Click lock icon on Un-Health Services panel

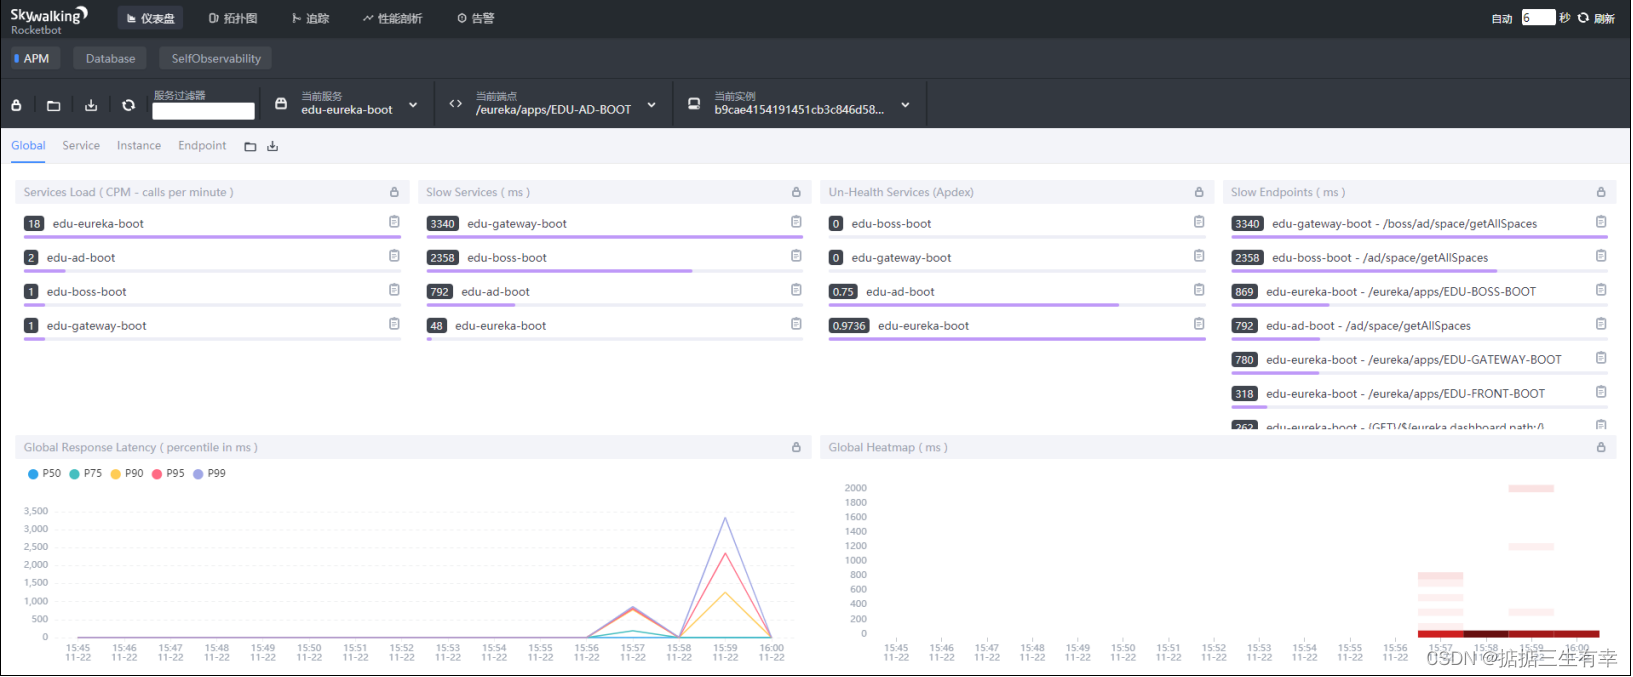[1199, 192]
